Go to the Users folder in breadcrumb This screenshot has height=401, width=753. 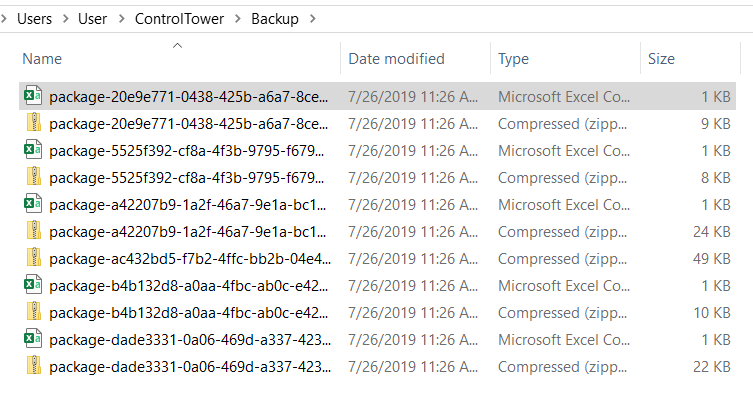pos(34,19)
